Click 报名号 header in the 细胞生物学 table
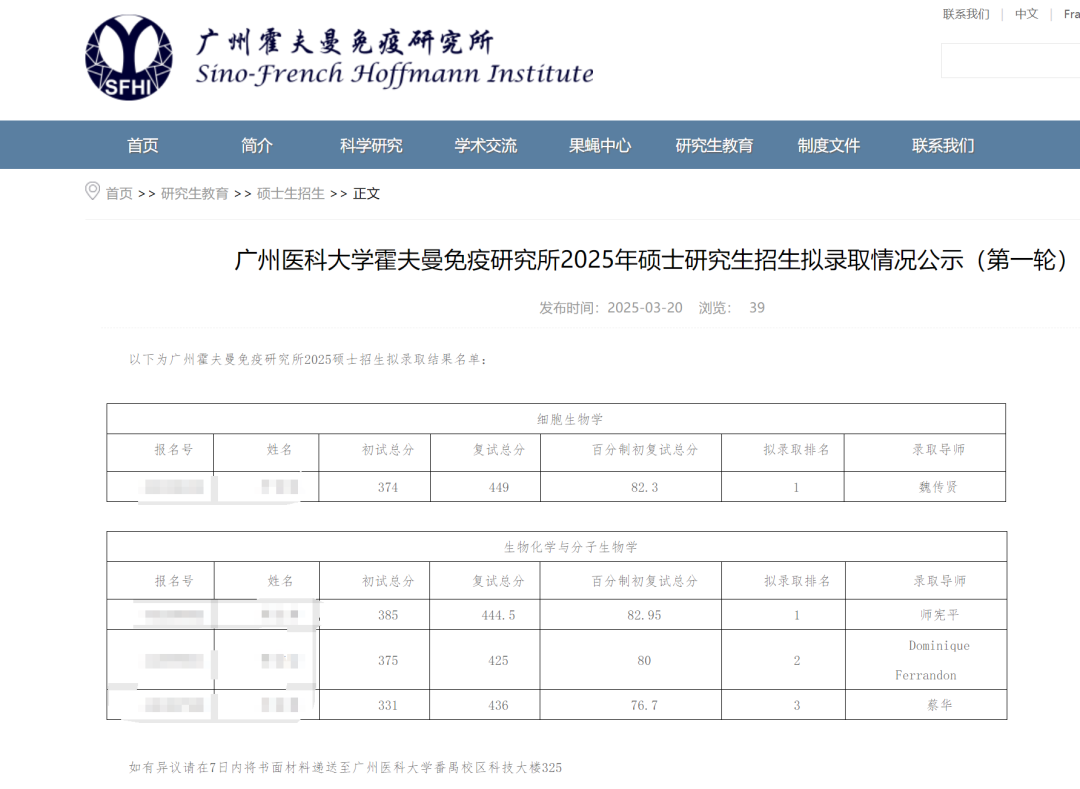This screenshot has width=1080, height=789. (174, 450)
